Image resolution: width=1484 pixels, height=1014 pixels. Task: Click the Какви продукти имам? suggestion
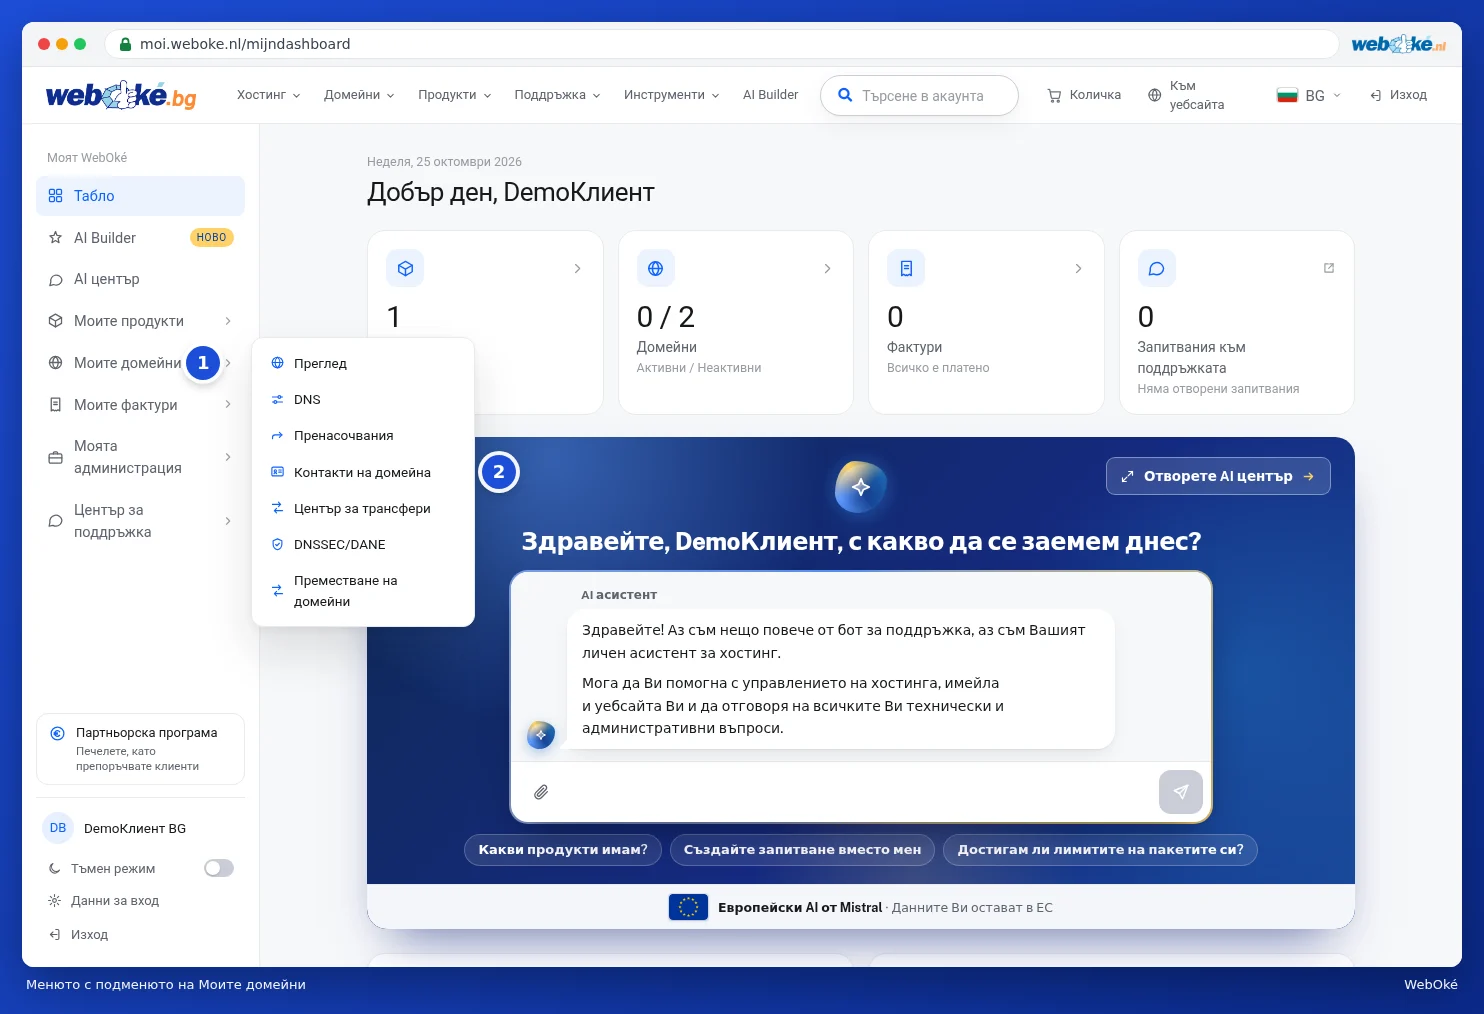(x=563, y=850)
